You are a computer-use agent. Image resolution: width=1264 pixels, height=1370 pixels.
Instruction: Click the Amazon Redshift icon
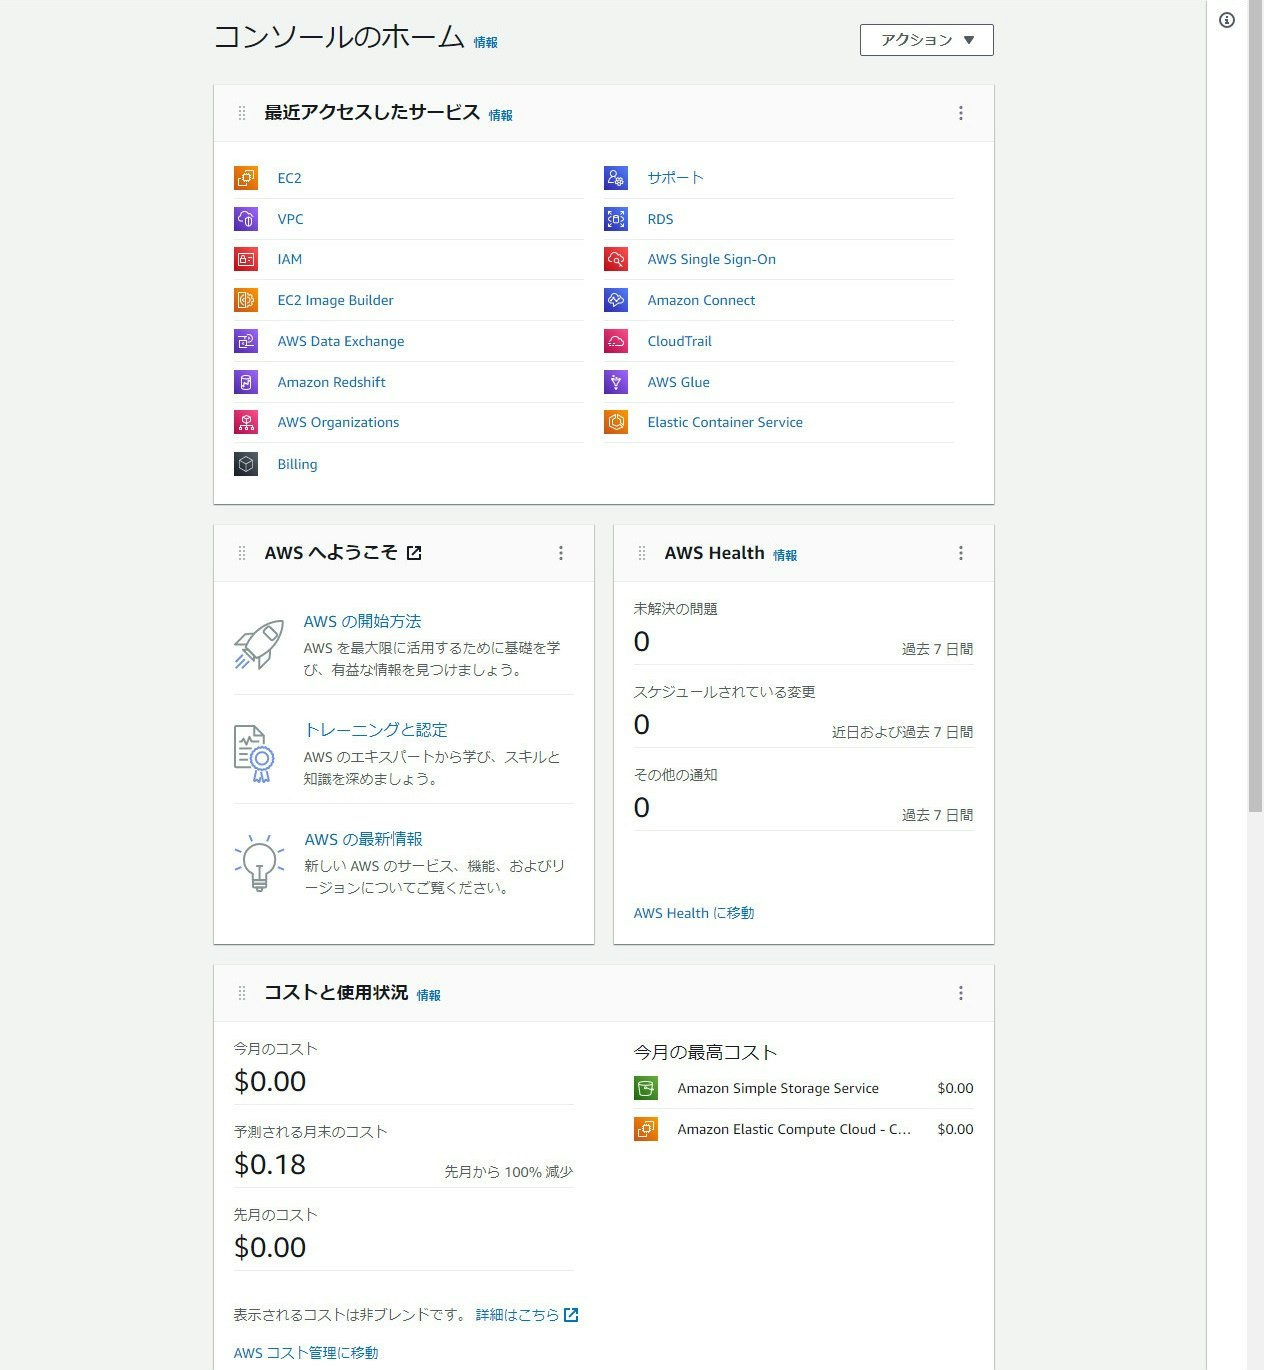(x=246, y=382)
